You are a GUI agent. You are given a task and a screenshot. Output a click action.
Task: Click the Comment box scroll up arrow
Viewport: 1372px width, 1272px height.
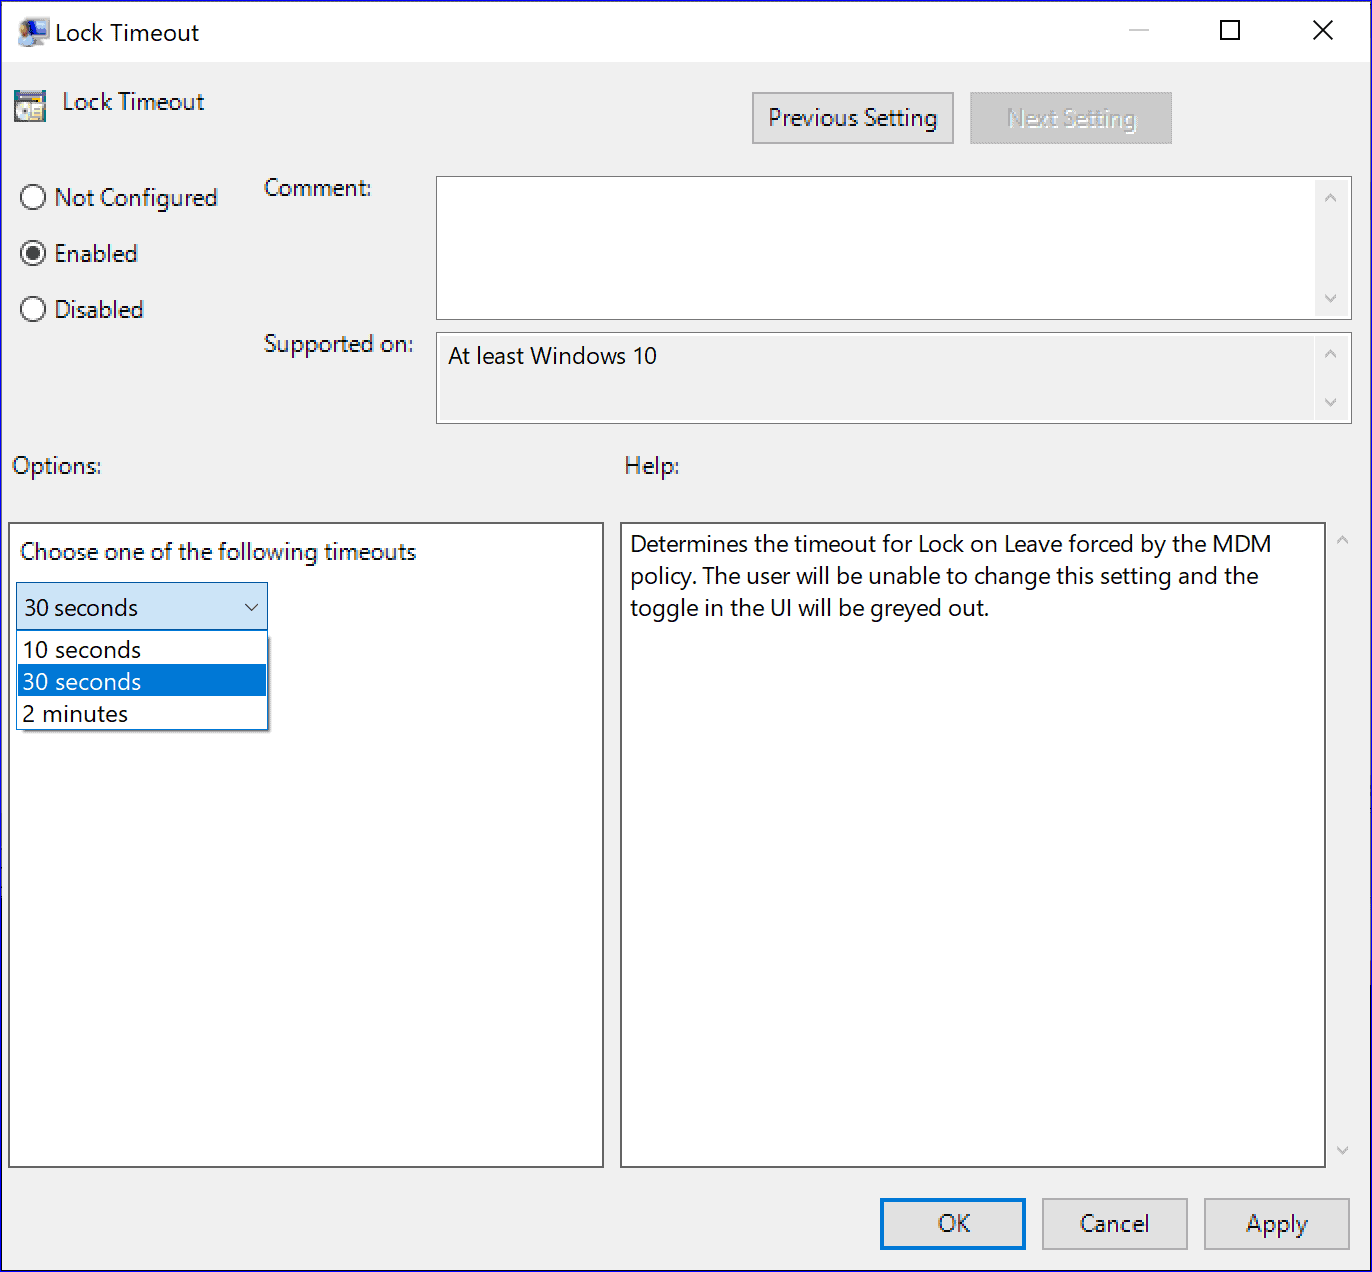[x=1330, y=198]
